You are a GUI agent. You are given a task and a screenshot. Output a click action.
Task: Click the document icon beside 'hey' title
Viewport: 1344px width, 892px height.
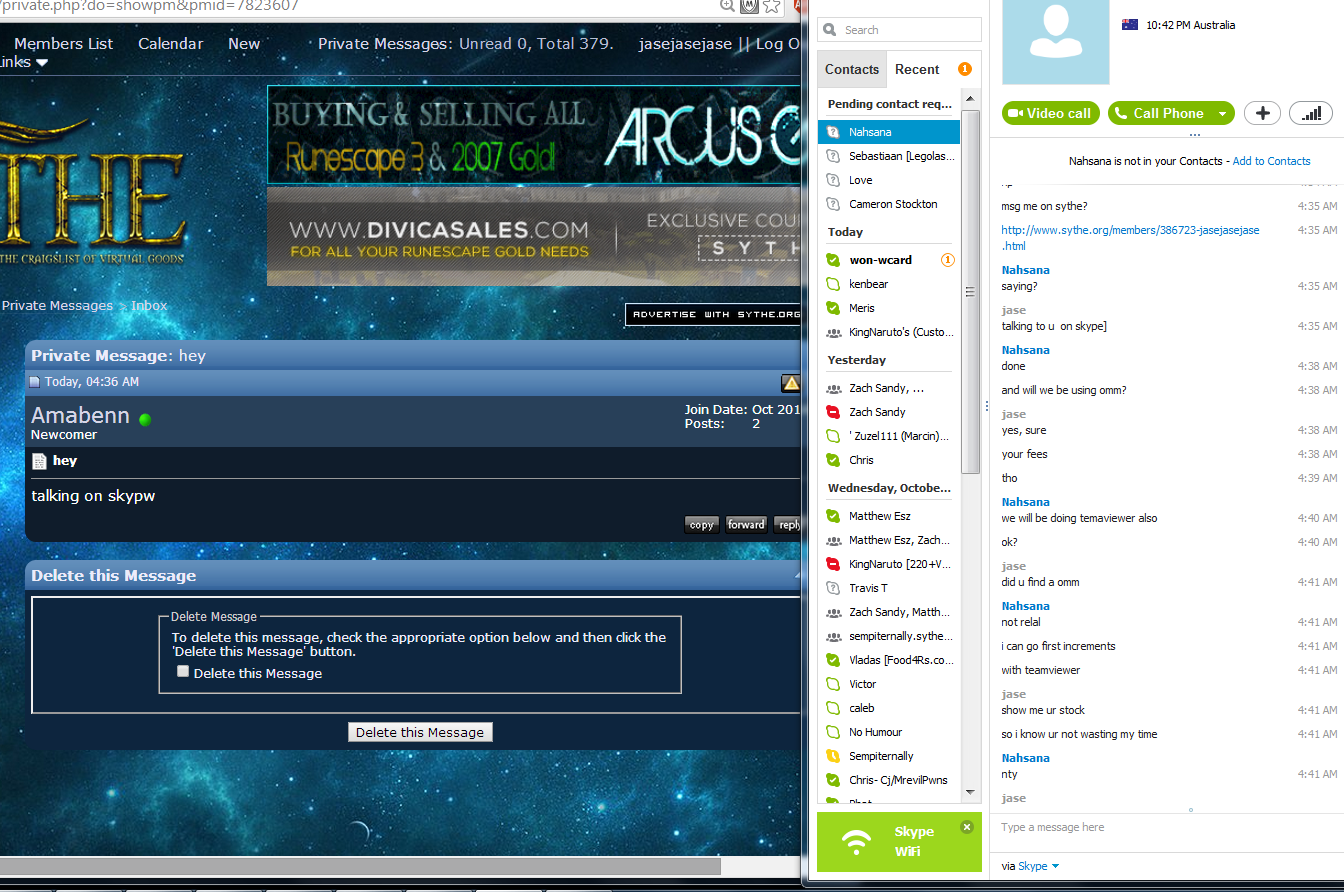[x=39, y=461]
